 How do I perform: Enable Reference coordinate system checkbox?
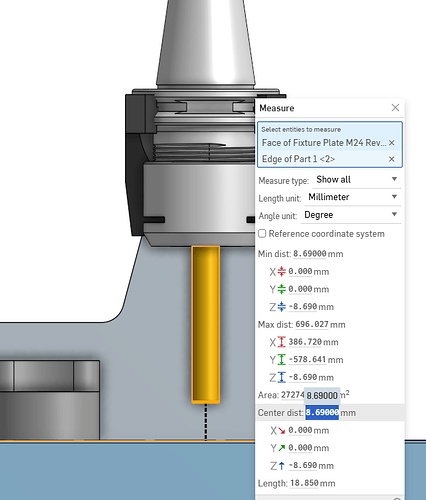tap(262, 233)
